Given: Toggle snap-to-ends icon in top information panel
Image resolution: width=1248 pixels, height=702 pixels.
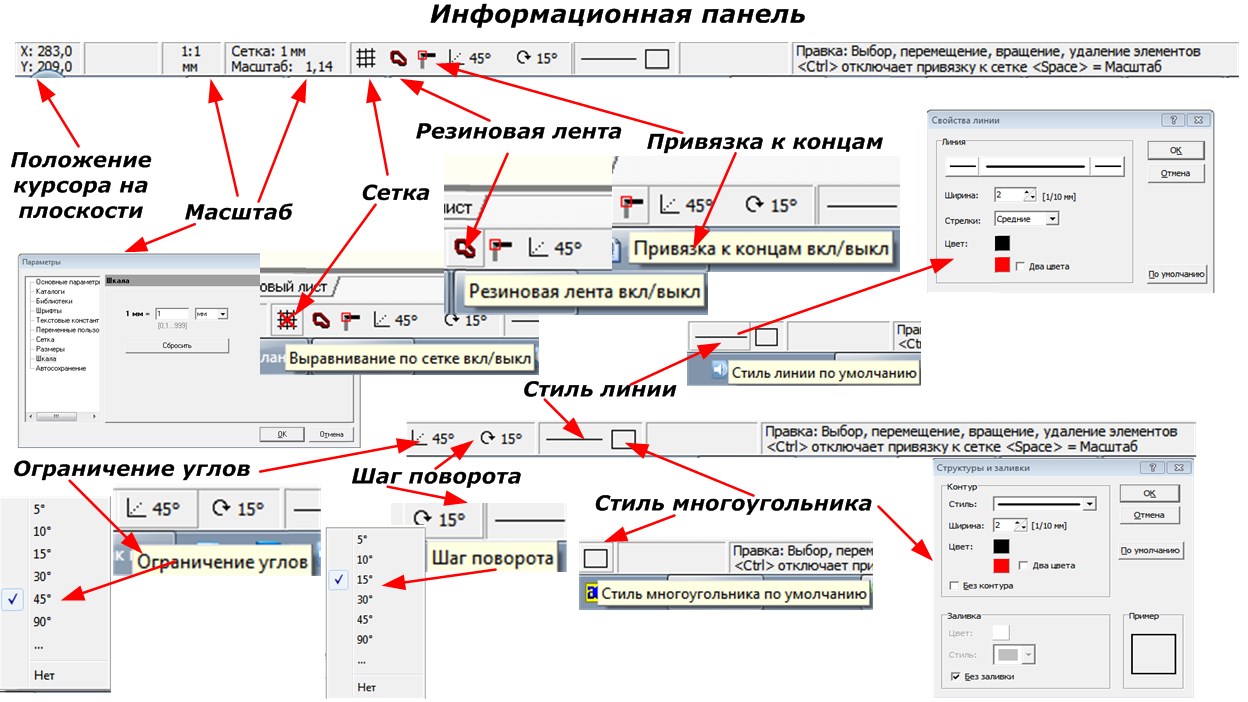Looking at the screenshot, I should pyautogui.click(x=427, y=58).
